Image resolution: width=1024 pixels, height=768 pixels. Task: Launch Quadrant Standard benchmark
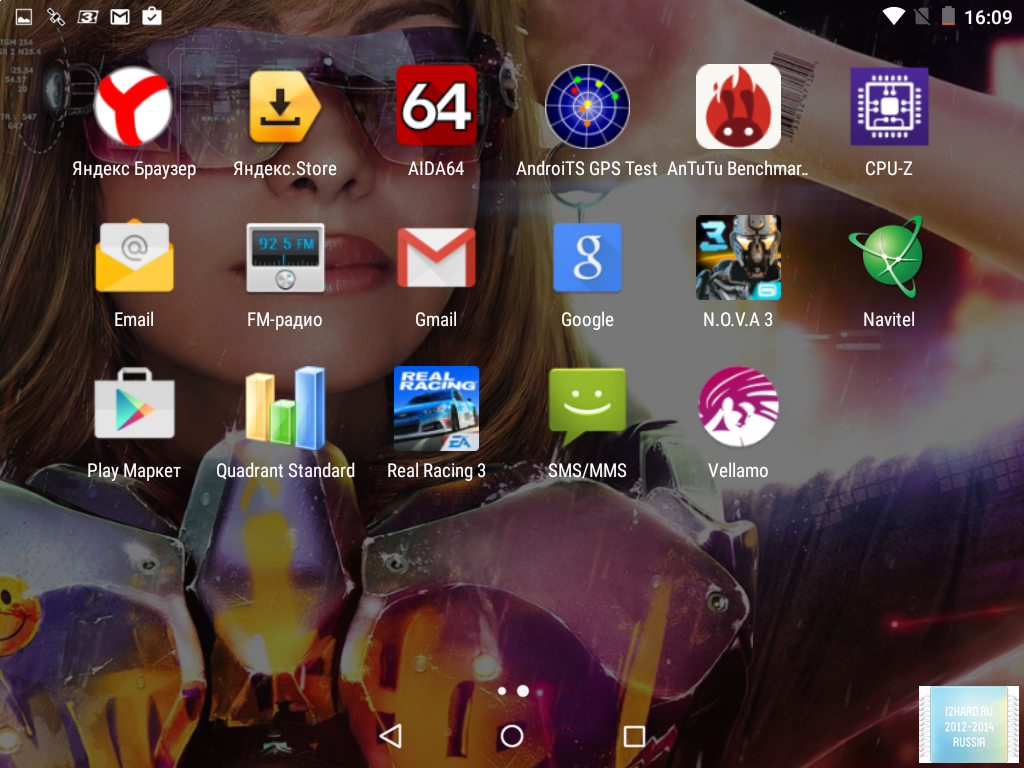pos(285,408)
